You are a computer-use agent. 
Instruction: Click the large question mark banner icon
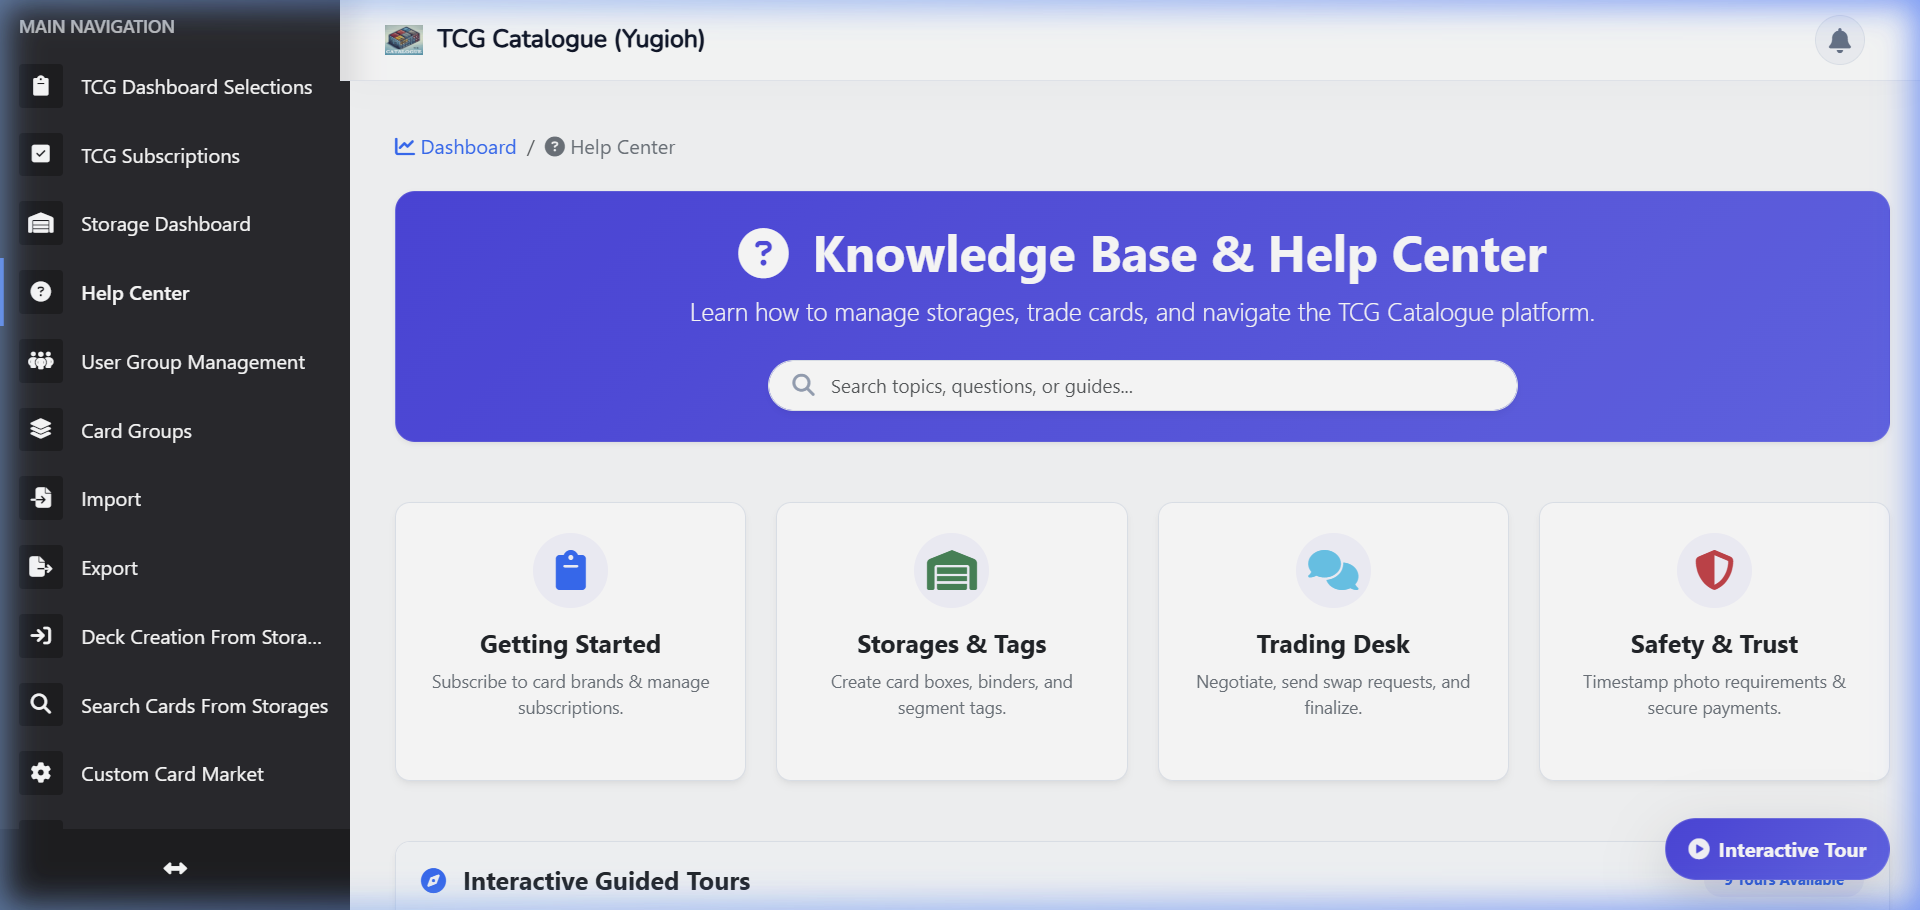point(763,254)
